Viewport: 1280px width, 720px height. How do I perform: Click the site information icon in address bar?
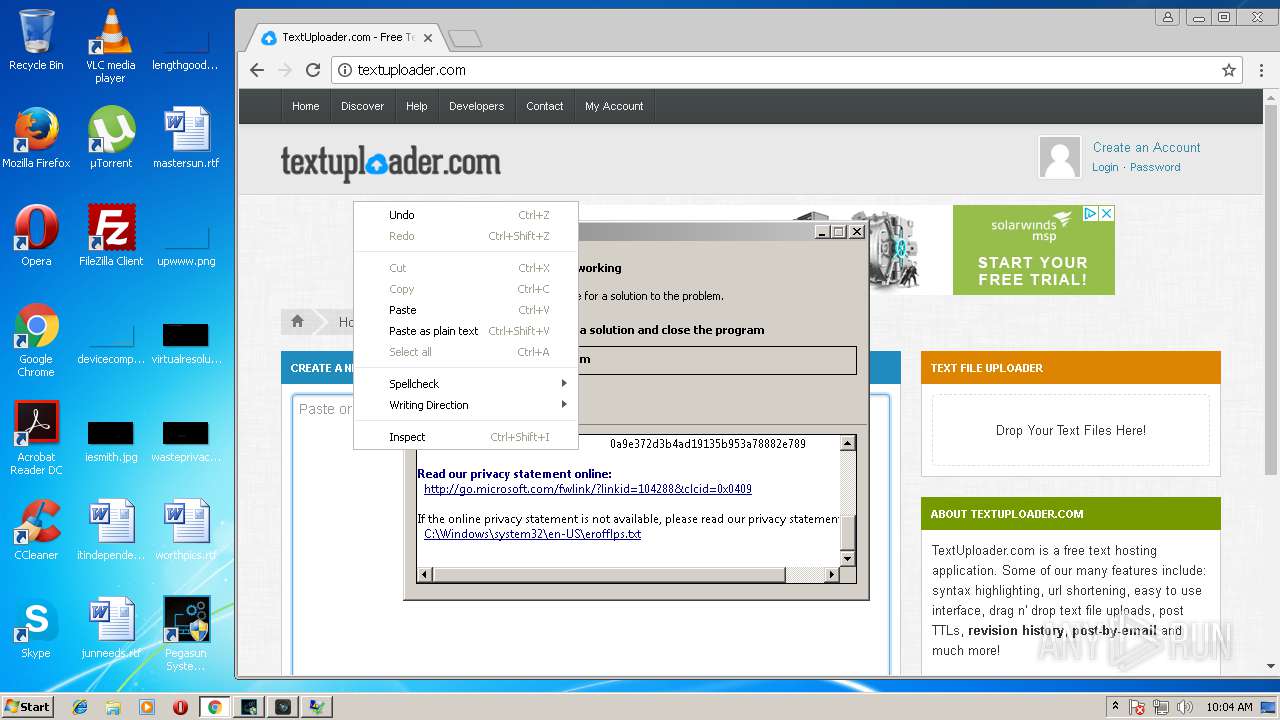[345, 70]
